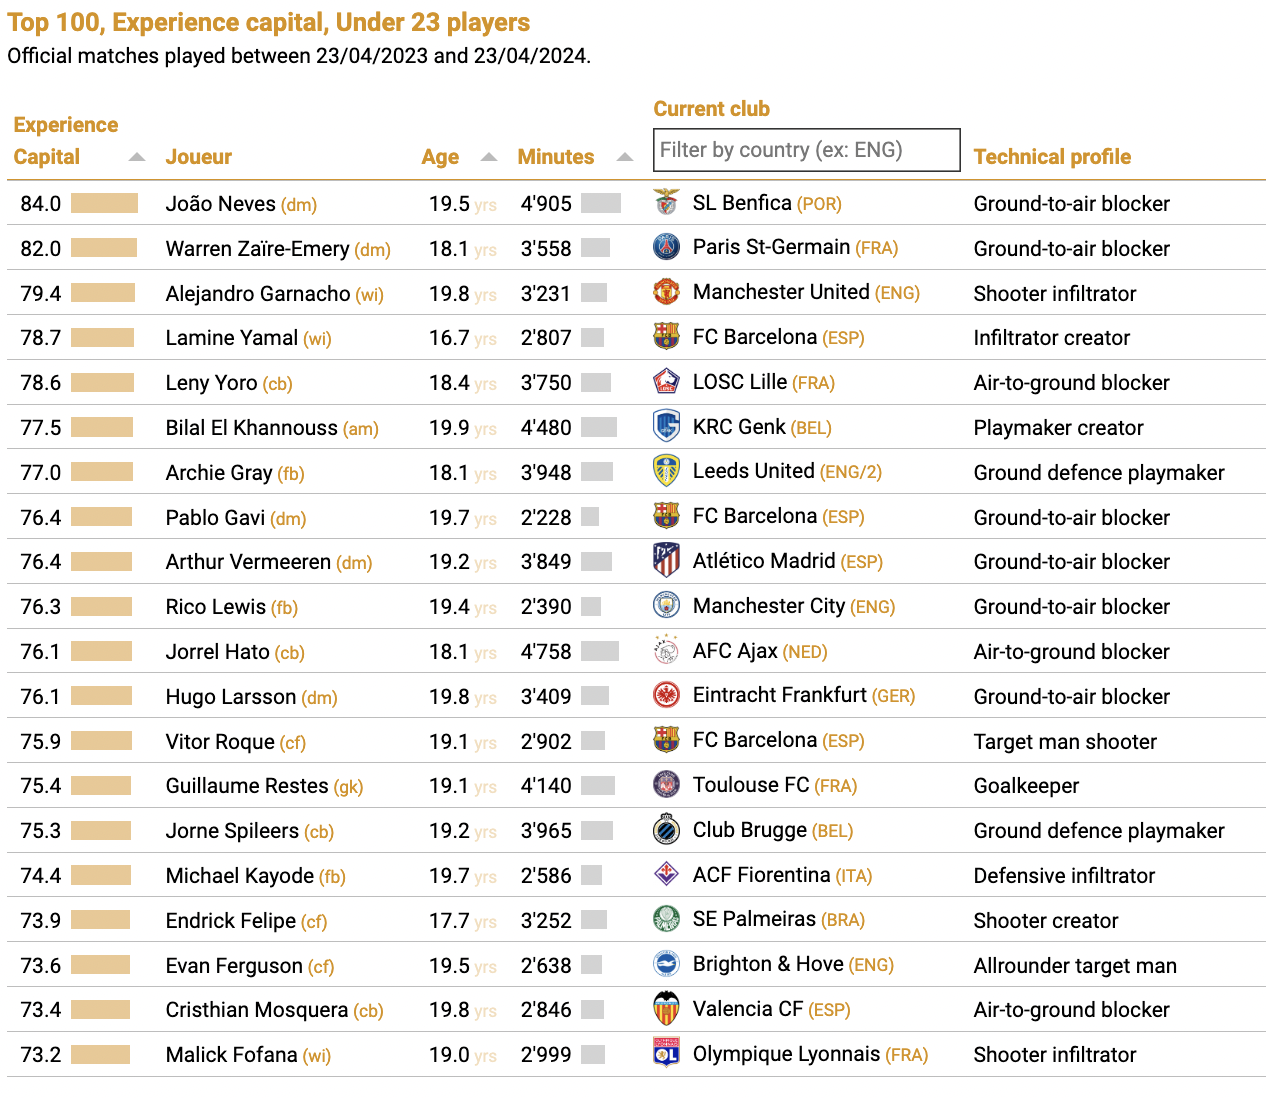The image size is (1266, 1098).
Task: Click the Manchester United crest icon
Action: tap(666, 292)
